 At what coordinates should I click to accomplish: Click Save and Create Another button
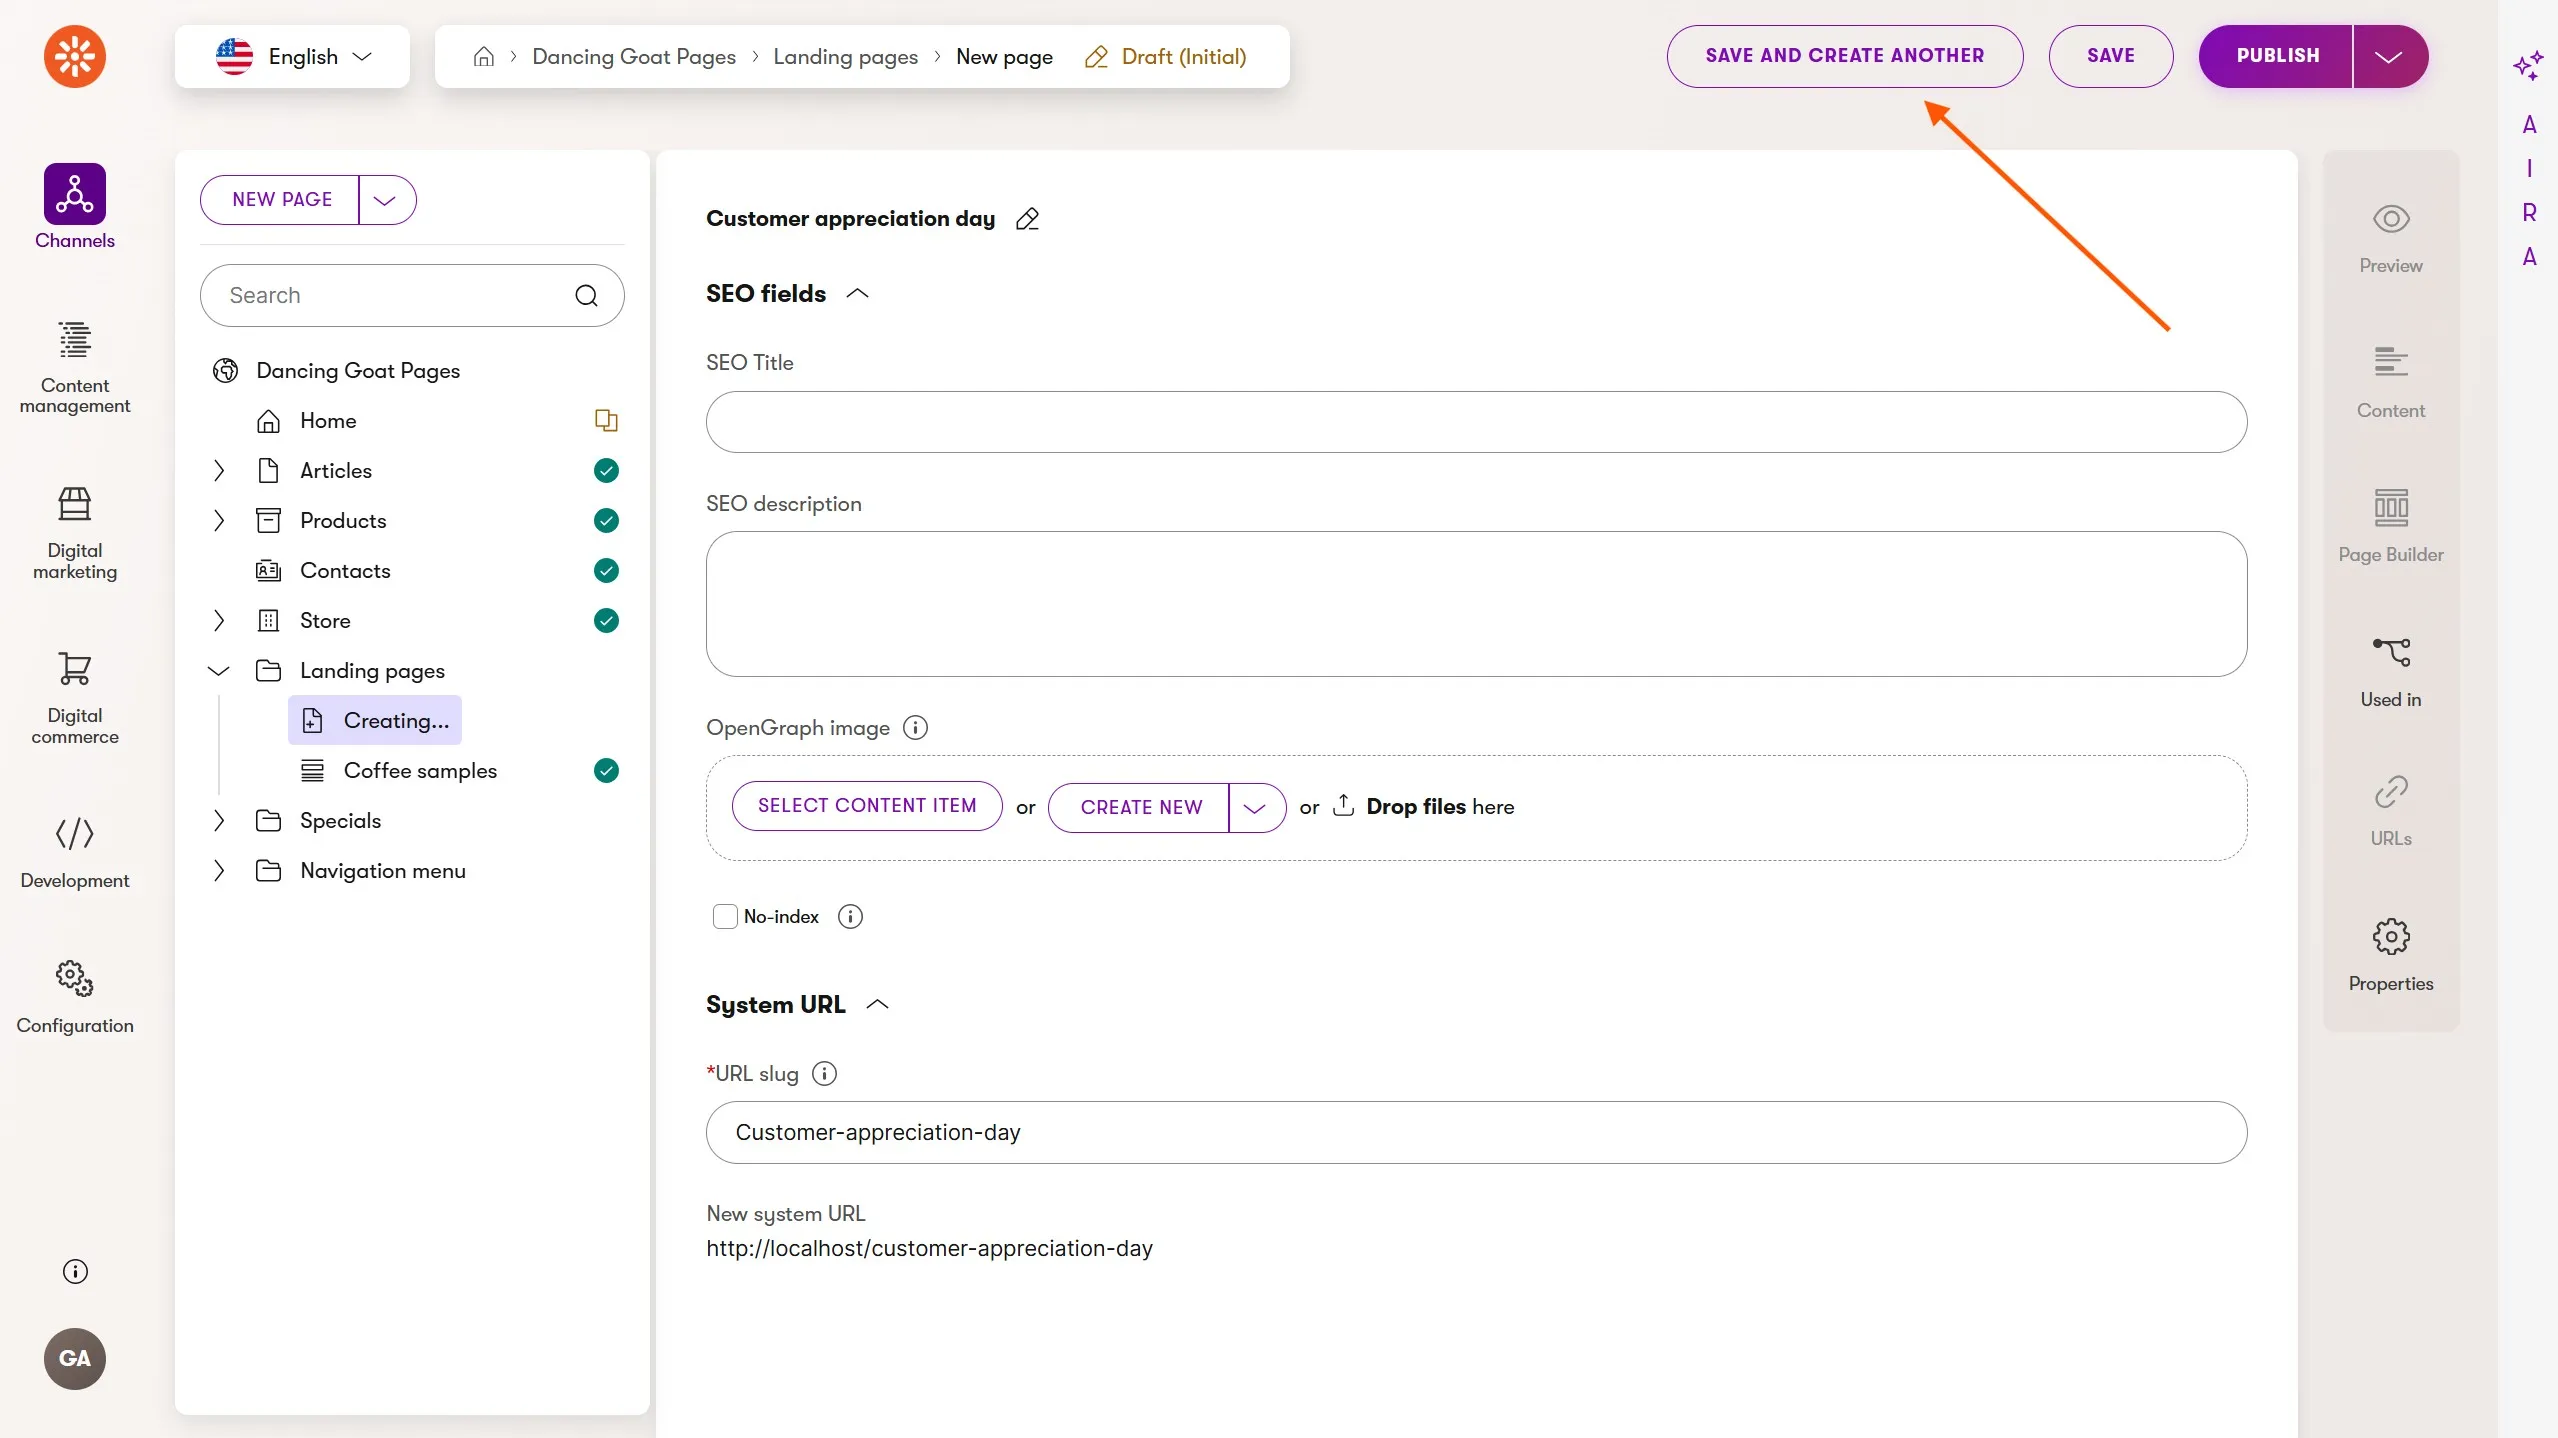tap(1845, 57)
